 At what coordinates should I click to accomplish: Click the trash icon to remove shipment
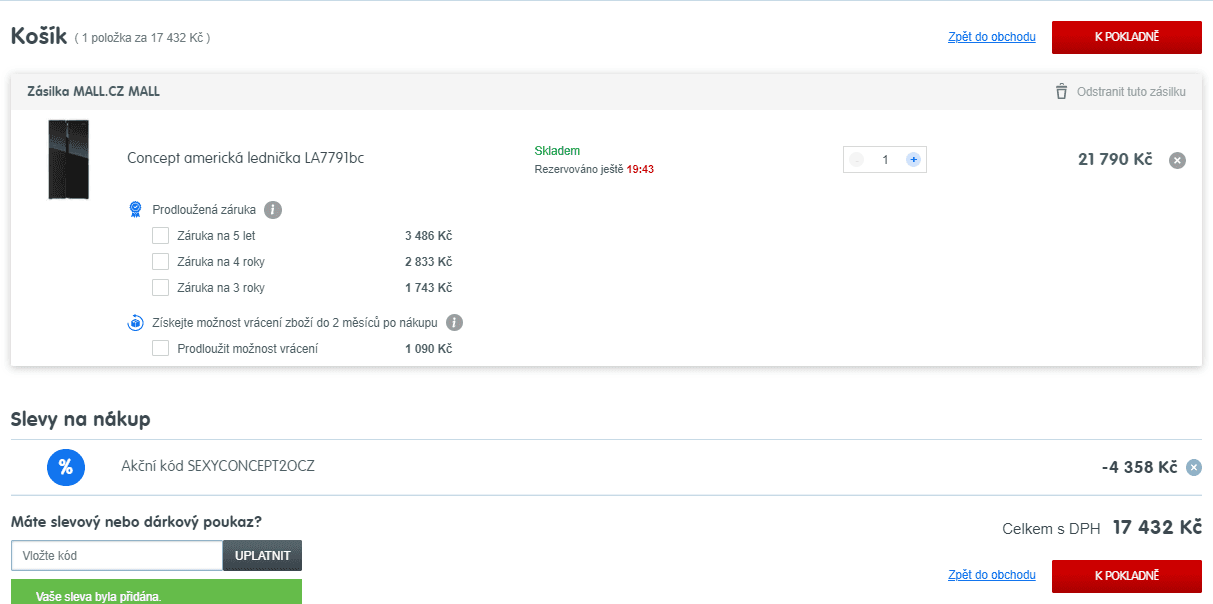pos(1061,91)
